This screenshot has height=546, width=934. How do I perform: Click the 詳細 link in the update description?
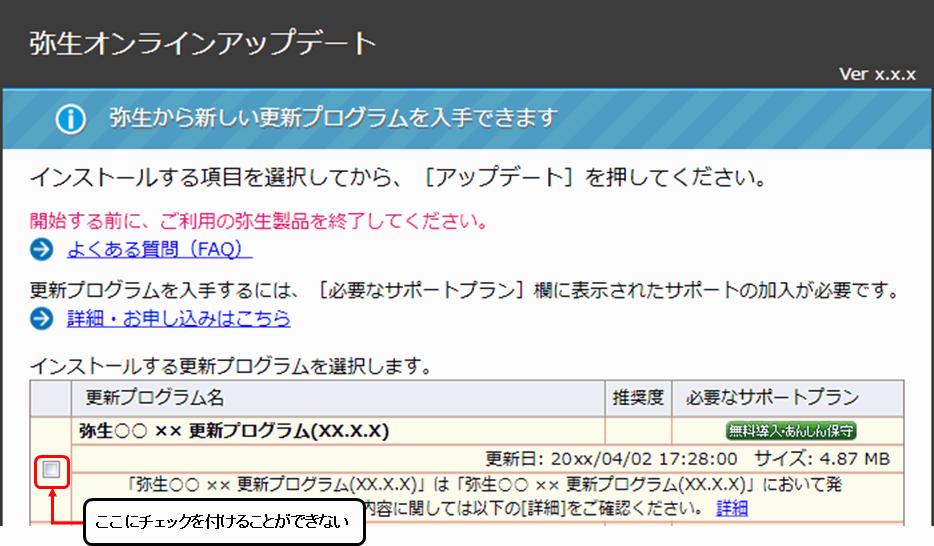(732, 508)
